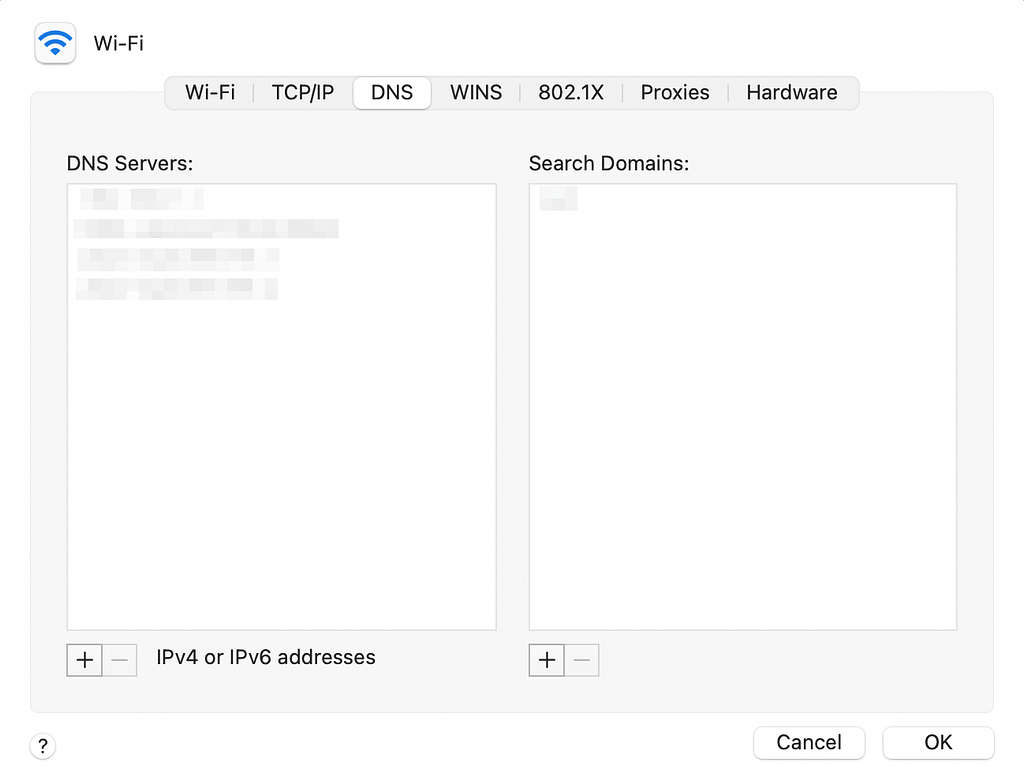Remove DNS server with the minus button
The width and height of the screenshot is (1024, 773).
click(120, 660)
